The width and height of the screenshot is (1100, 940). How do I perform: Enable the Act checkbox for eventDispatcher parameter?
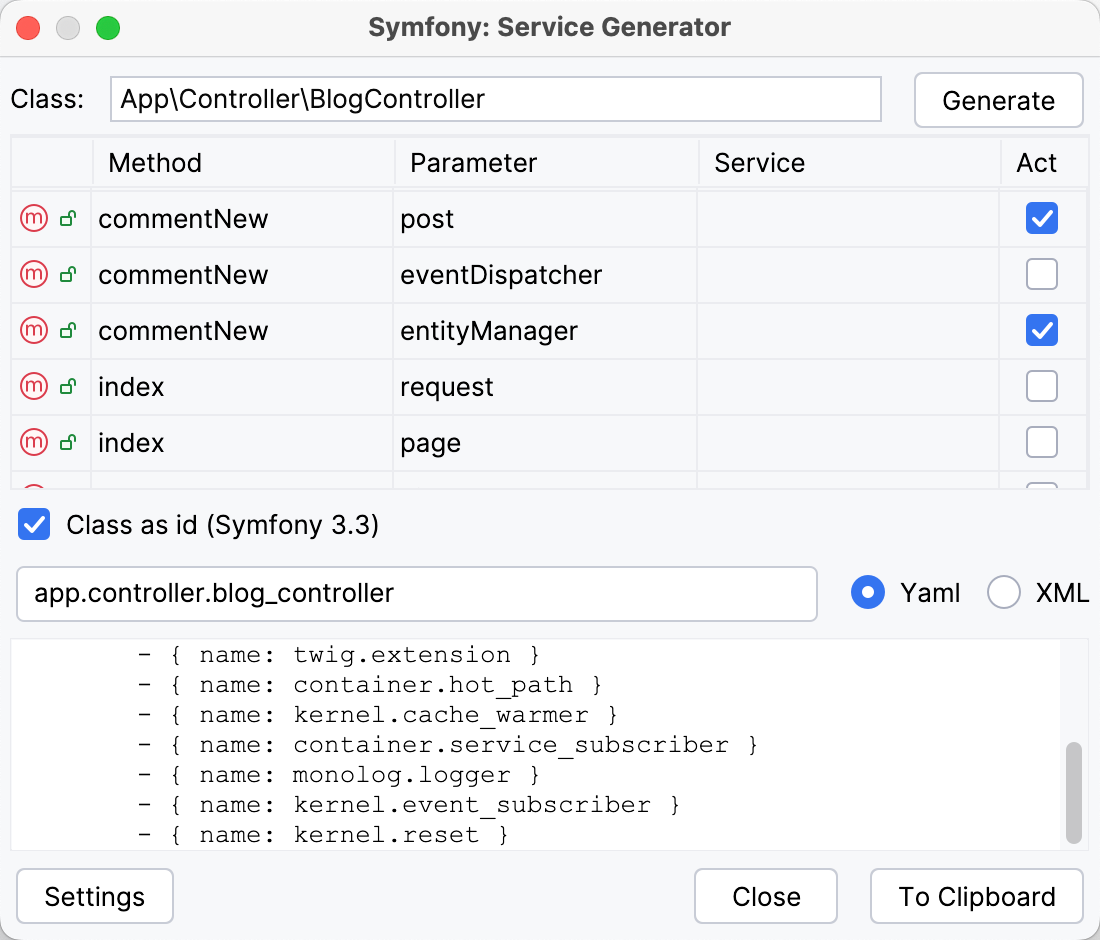tap(1041, 274)
